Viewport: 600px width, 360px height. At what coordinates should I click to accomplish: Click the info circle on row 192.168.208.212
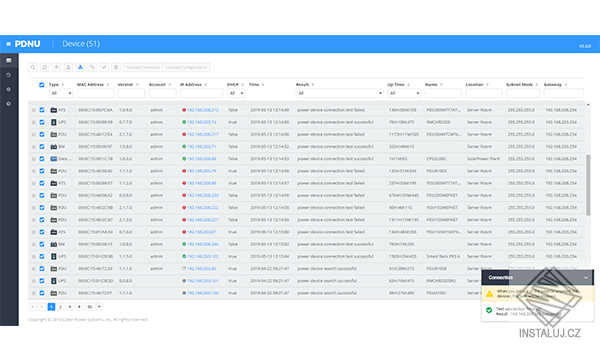(34, 110)
